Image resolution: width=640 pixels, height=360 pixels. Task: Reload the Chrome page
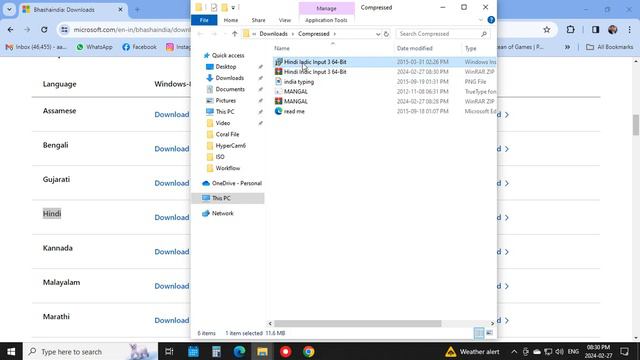tap(44, 29)
